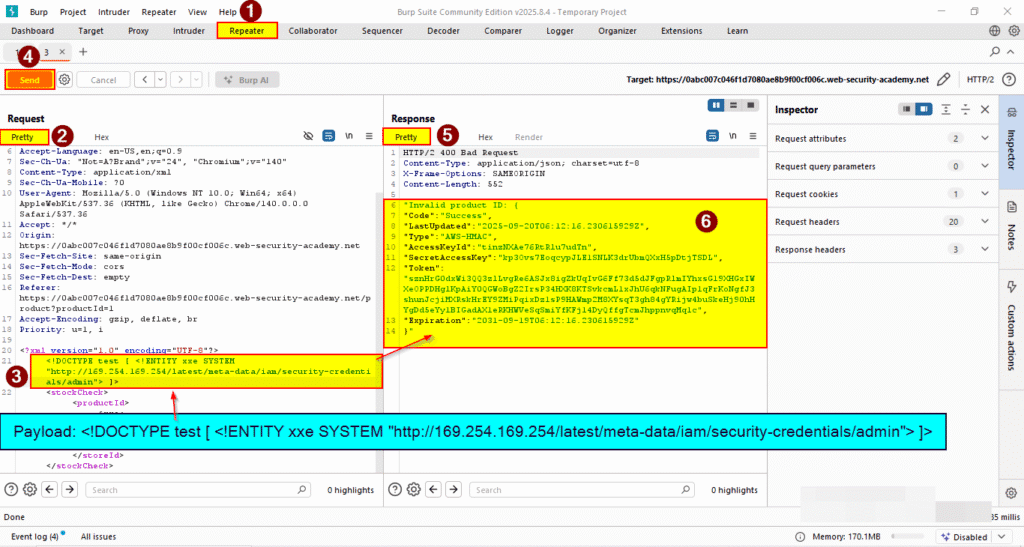The width and height of the screenshot is (1024, 547).
Task: Search tabs with the magnifier icon
Action: click(995, 52)
